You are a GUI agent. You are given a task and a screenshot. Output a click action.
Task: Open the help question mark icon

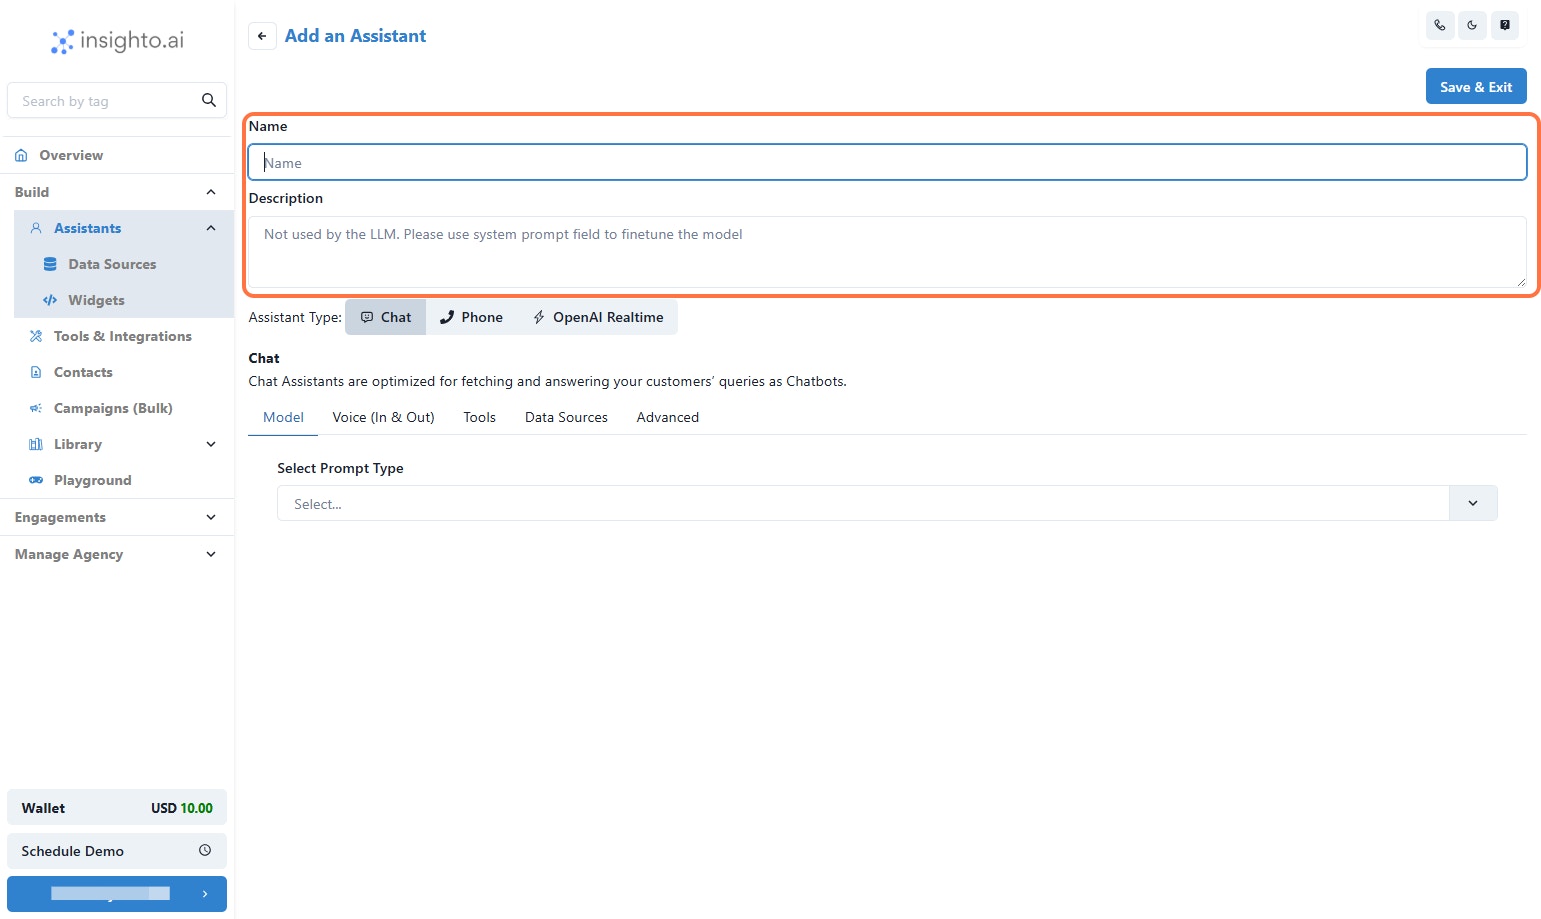point(1505,26)
